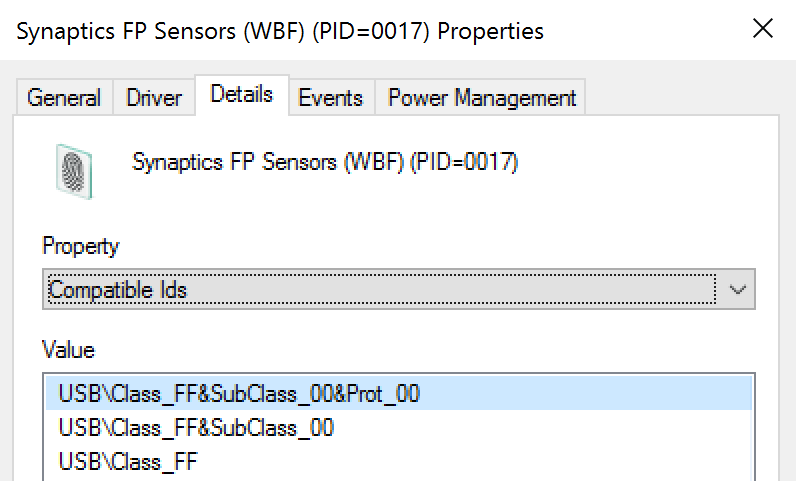Expand the Property dropdown arrow

(738, 290)
